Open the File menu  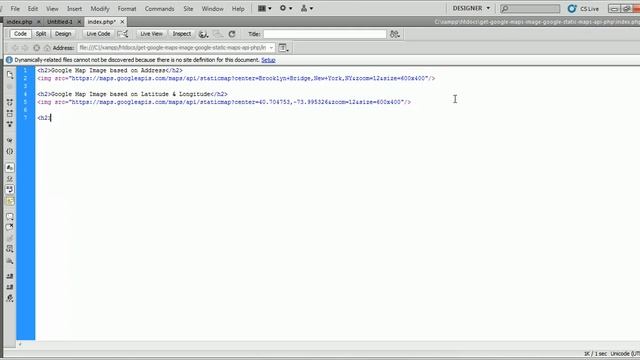pos(15,9)
